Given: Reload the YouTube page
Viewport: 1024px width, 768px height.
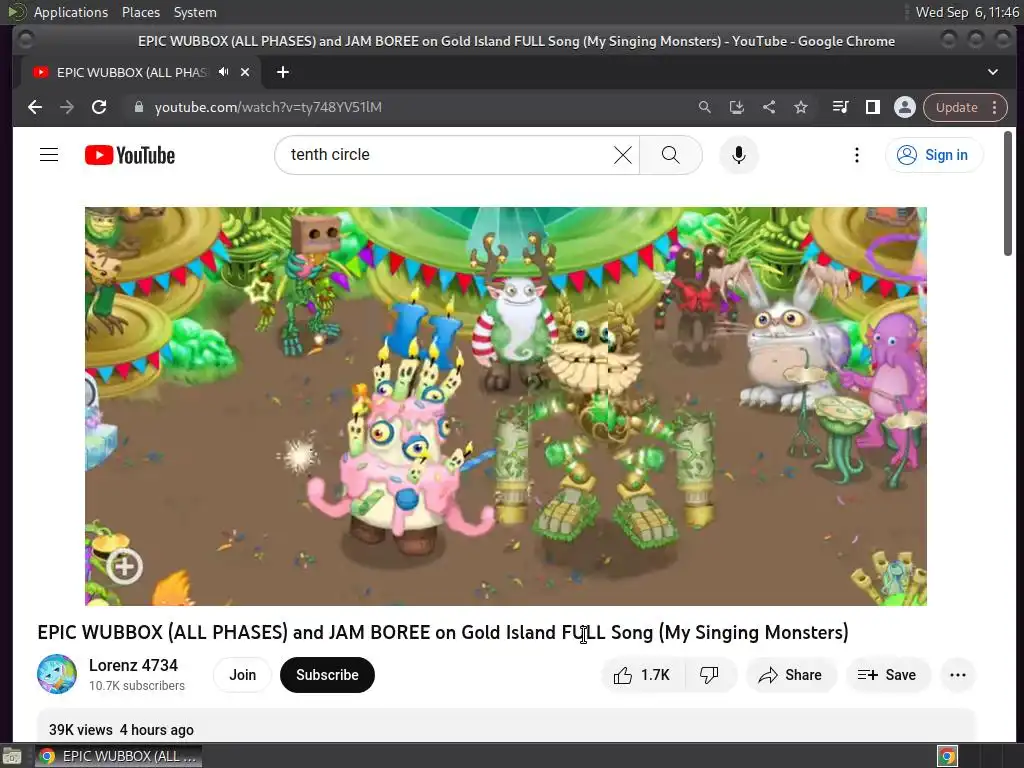Looking at the screenshot, I should (99, 107).
